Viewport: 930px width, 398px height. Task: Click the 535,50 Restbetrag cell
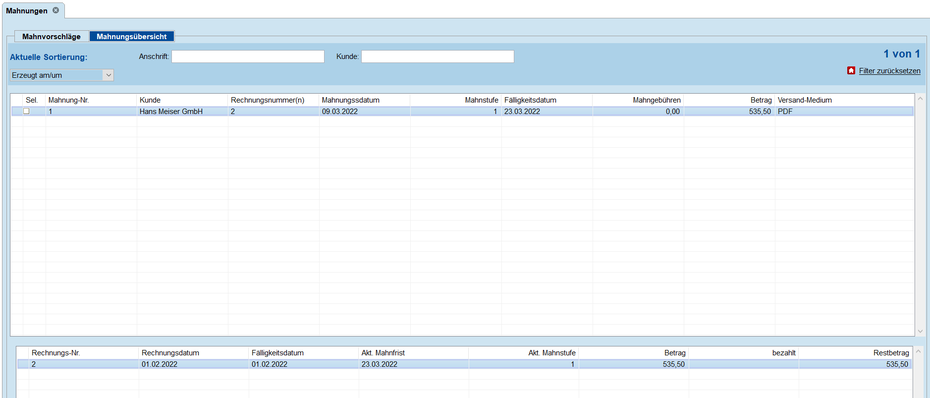click(855, 364)
